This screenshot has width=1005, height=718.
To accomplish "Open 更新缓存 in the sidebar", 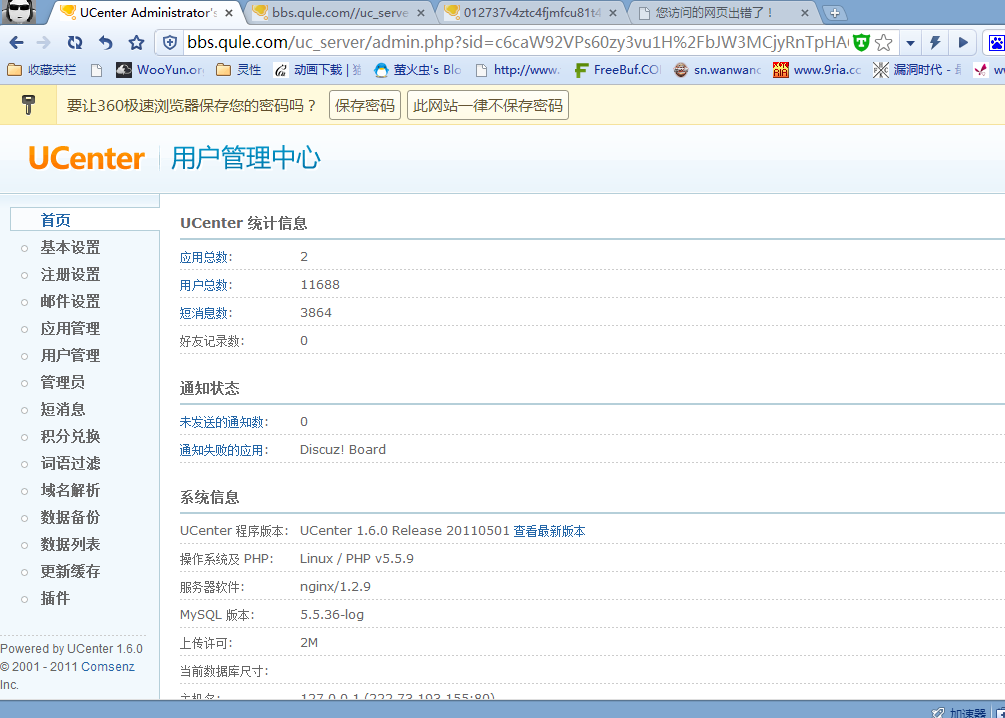I will click(x=71, y=571).
